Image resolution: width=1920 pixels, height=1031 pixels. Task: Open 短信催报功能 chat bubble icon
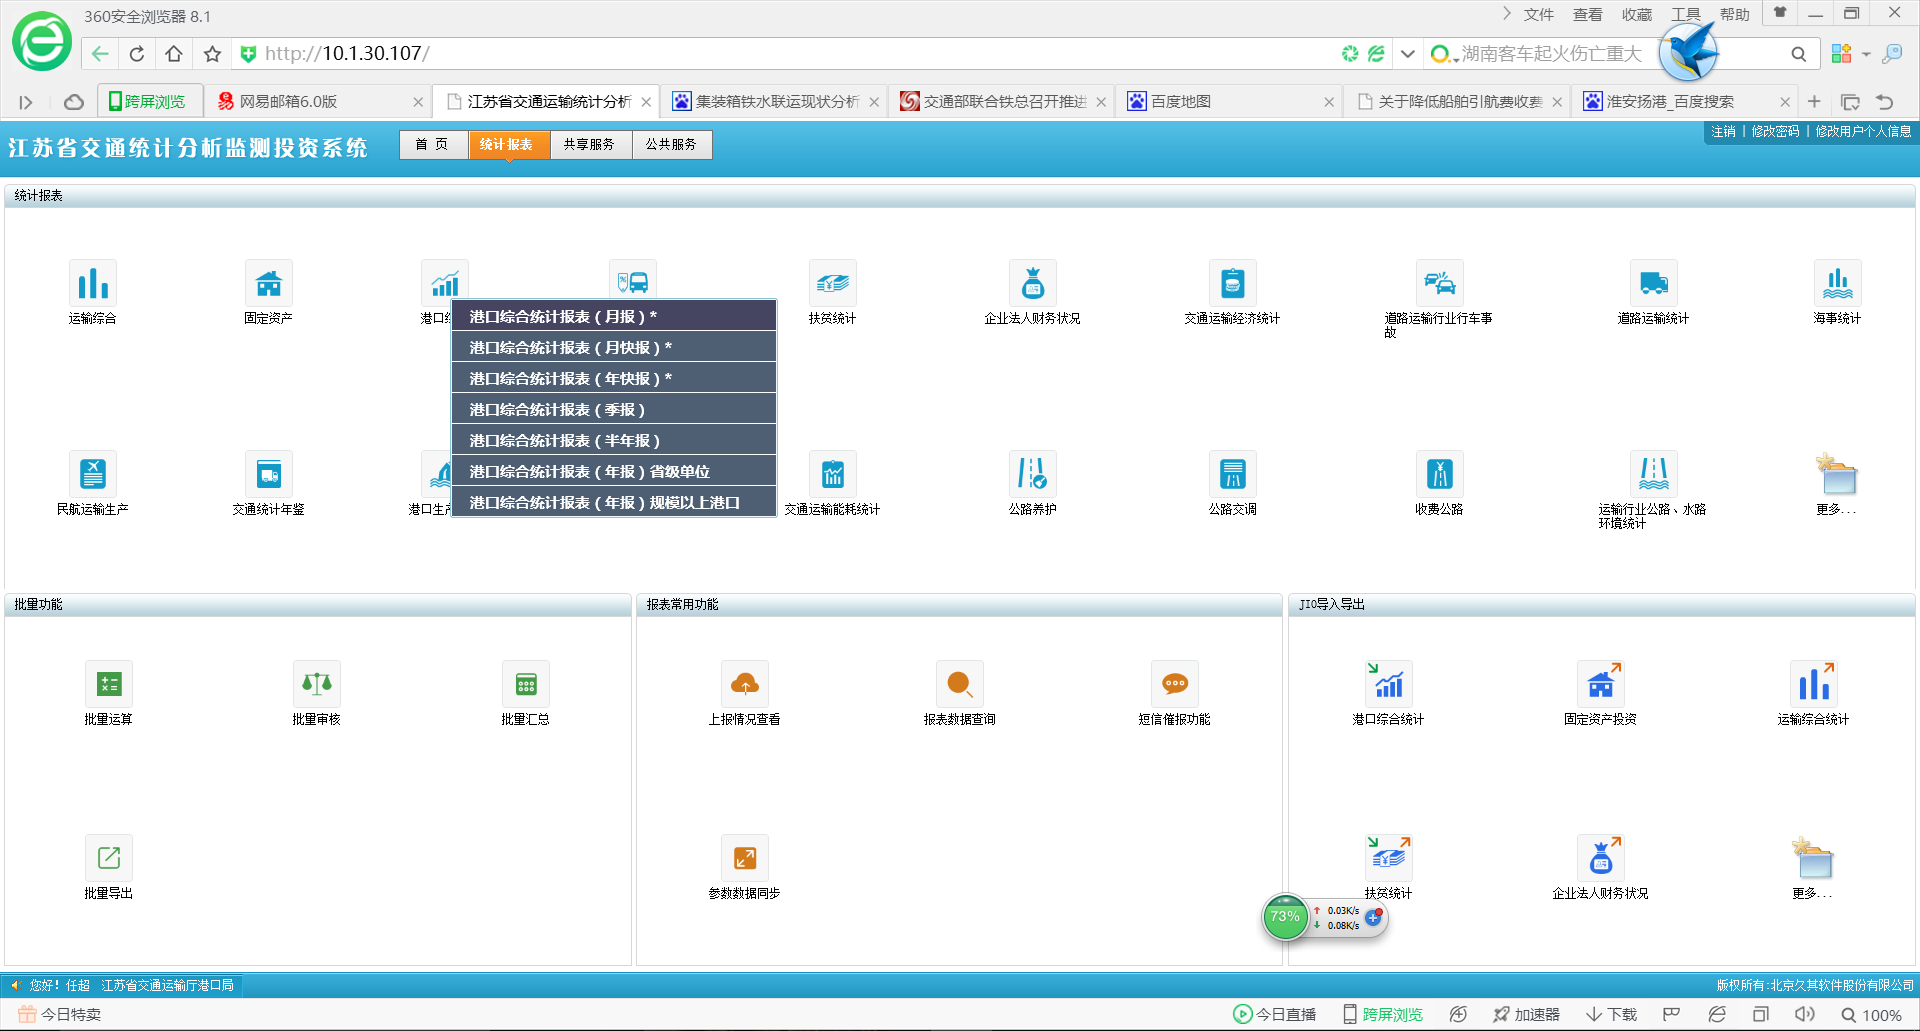[1174, 685]
